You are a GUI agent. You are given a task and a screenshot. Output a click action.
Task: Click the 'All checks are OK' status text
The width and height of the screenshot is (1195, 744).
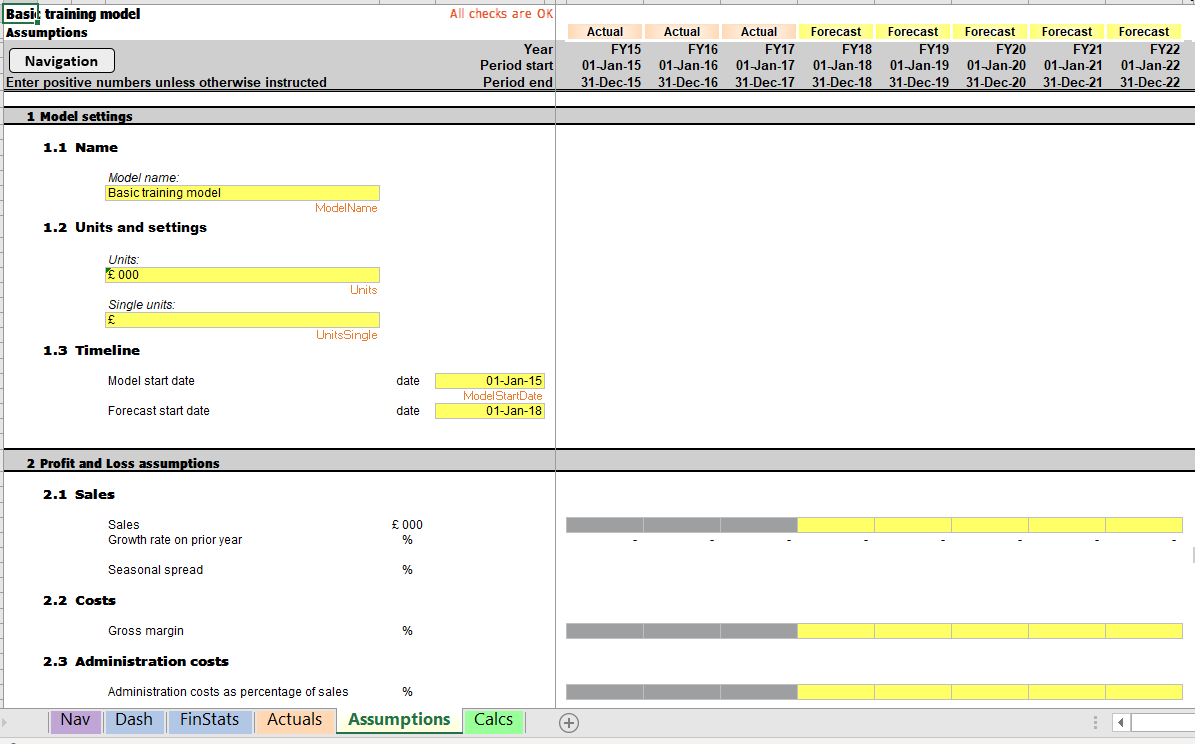click(501, 14)
